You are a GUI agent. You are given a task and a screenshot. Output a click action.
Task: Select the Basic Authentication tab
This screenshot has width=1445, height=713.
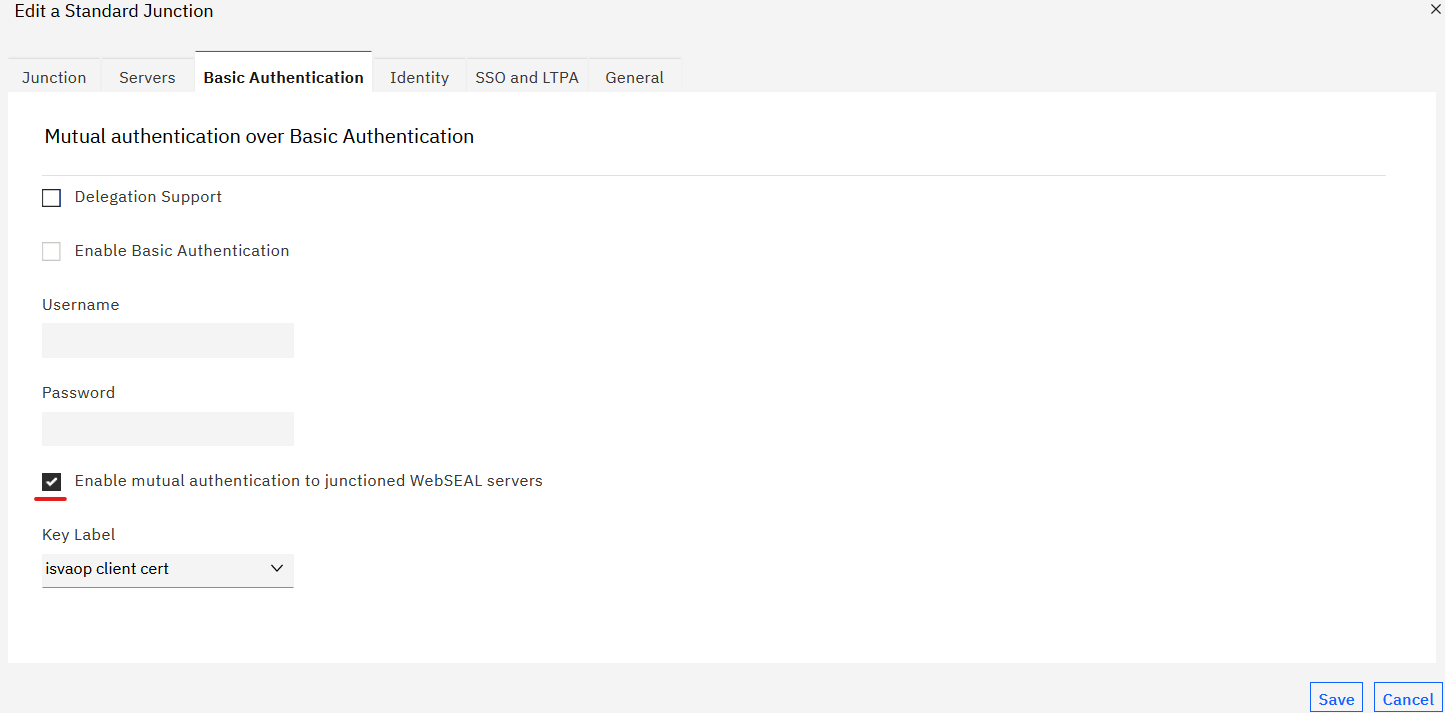(283, 76)
